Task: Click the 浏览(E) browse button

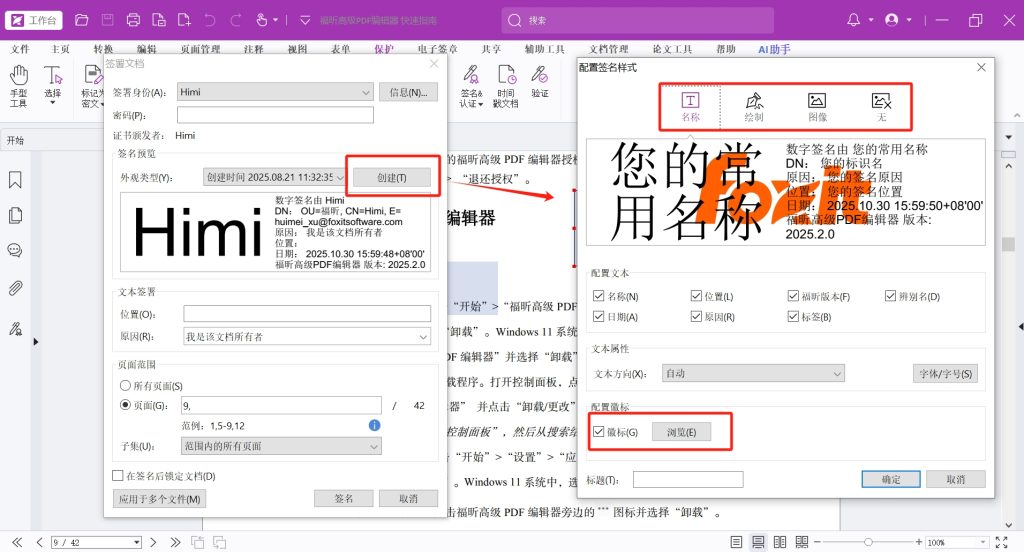Action: point(681,432)
